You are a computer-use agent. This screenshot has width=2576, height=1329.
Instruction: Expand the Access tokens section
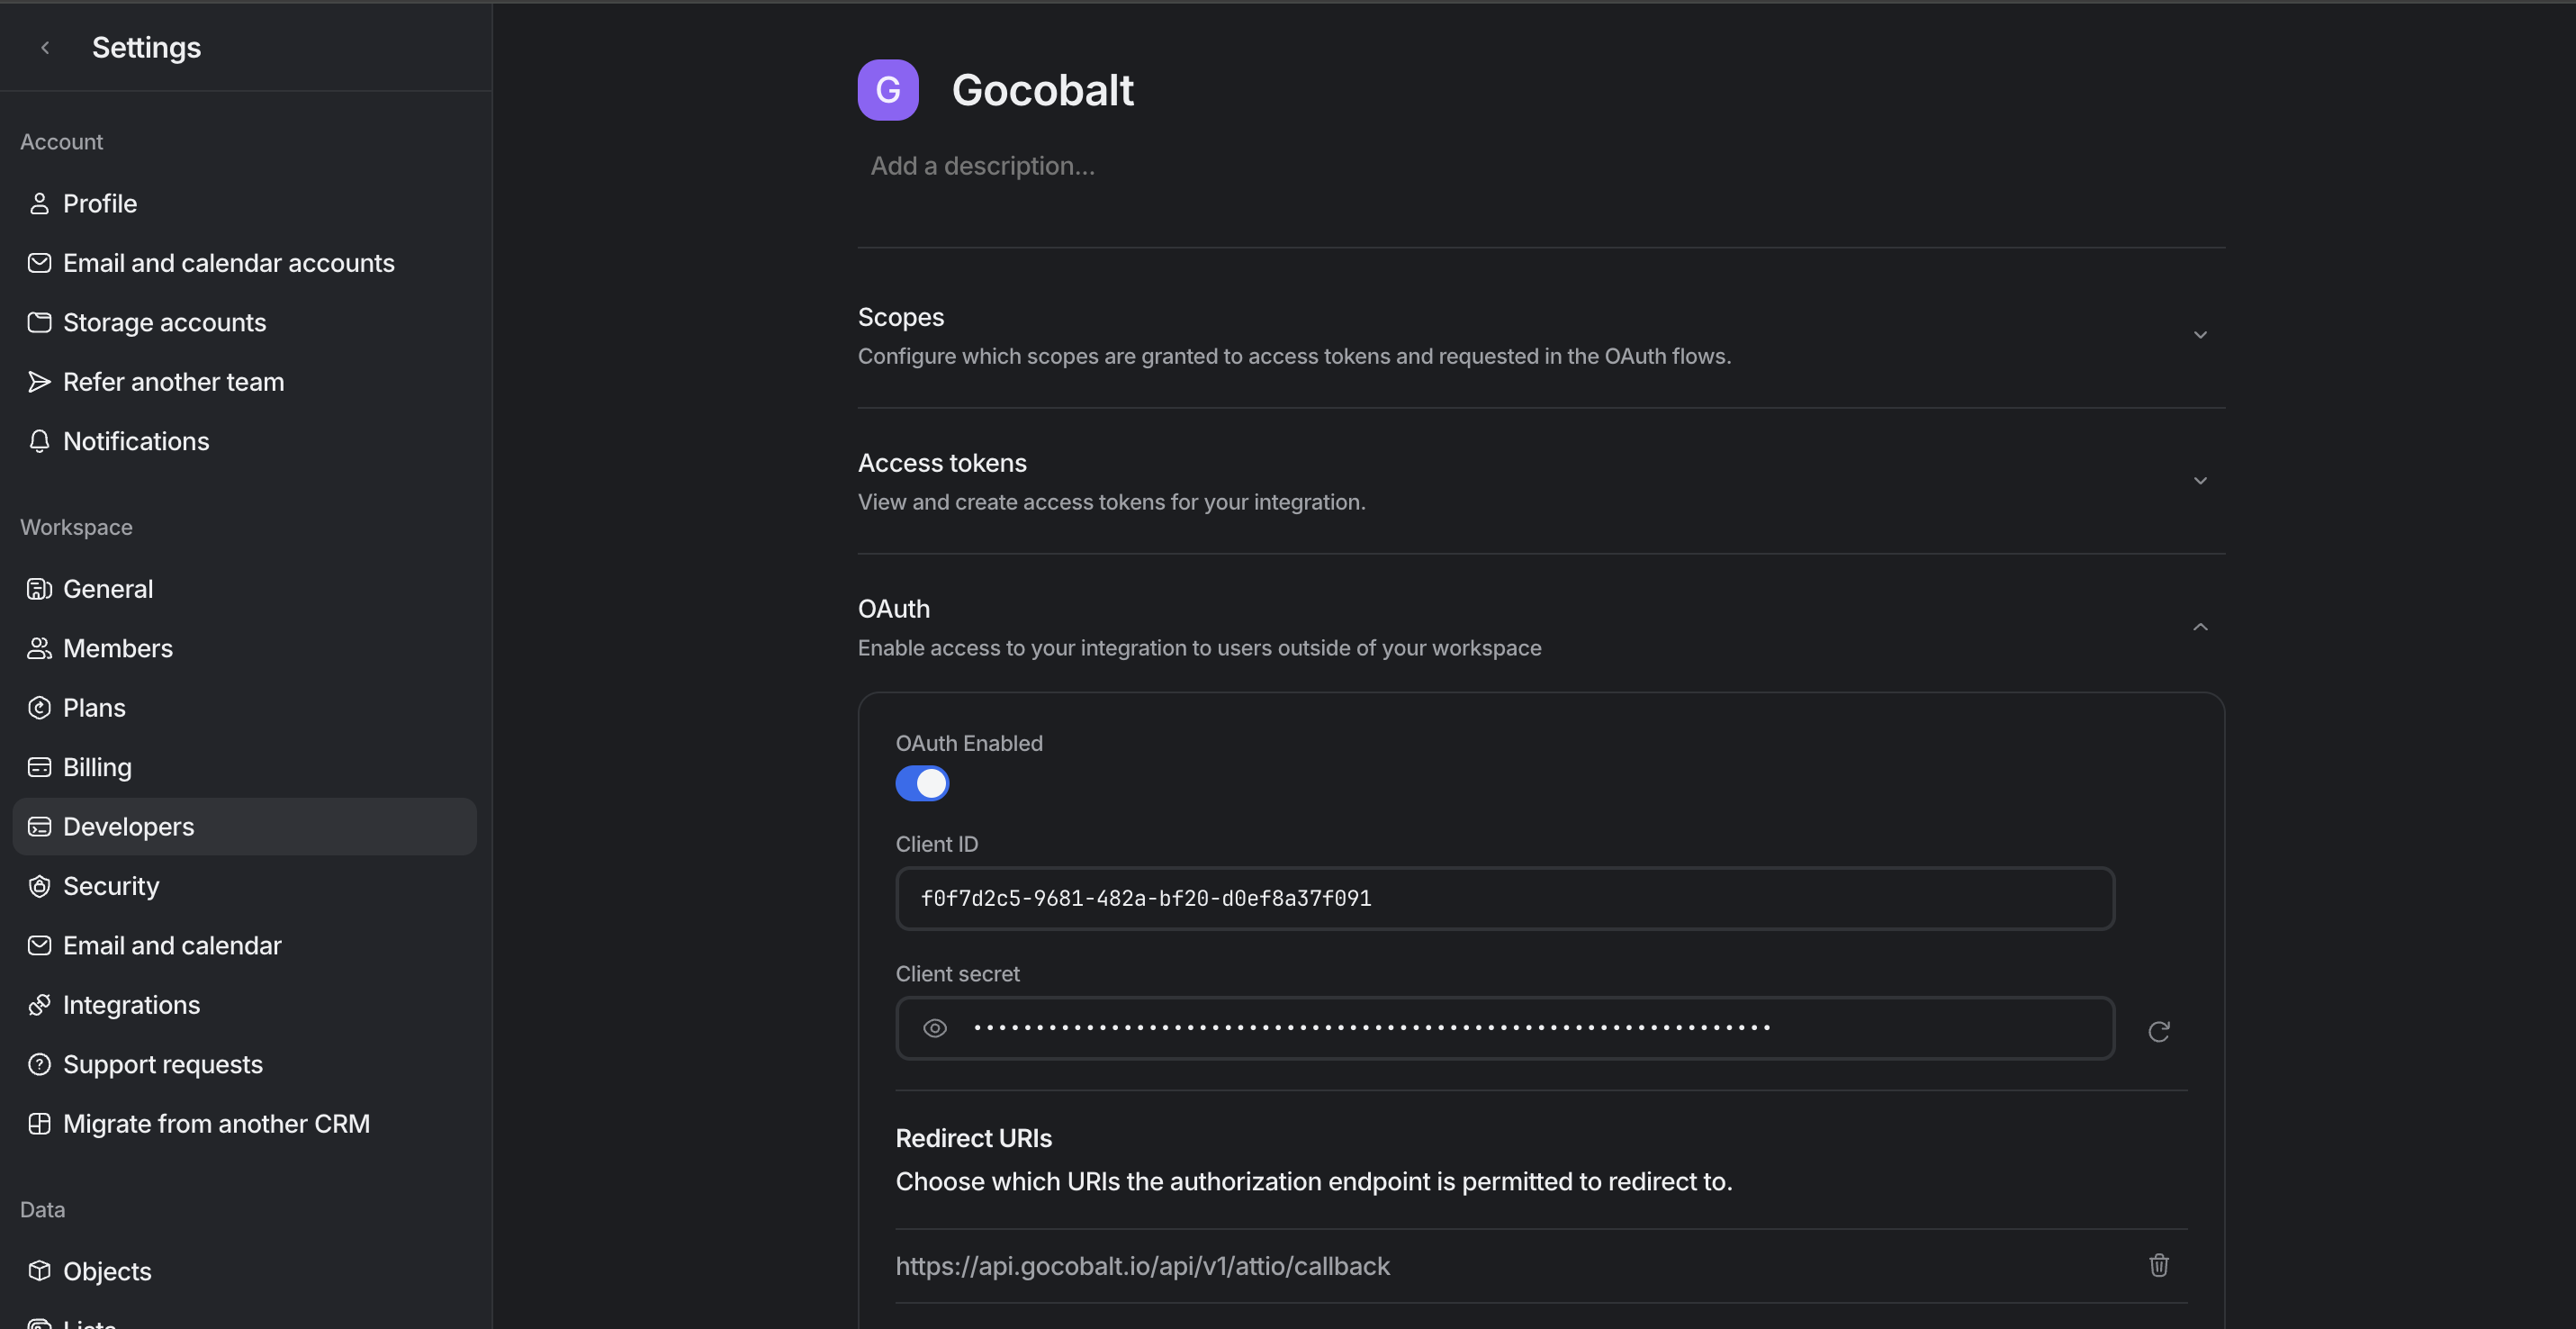2199,481
